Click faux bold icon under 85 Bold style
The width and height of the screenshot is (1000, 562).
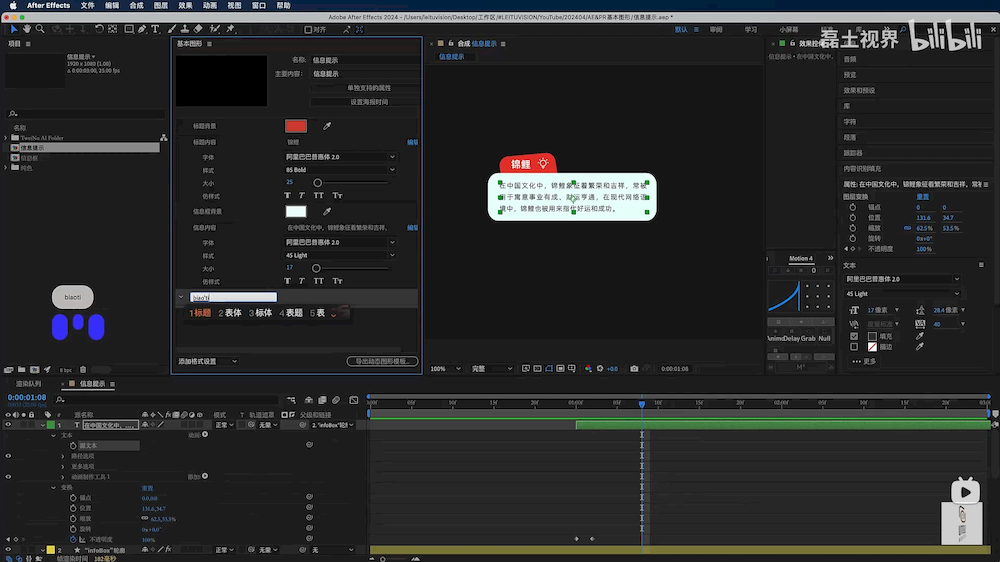click(287, 195)
